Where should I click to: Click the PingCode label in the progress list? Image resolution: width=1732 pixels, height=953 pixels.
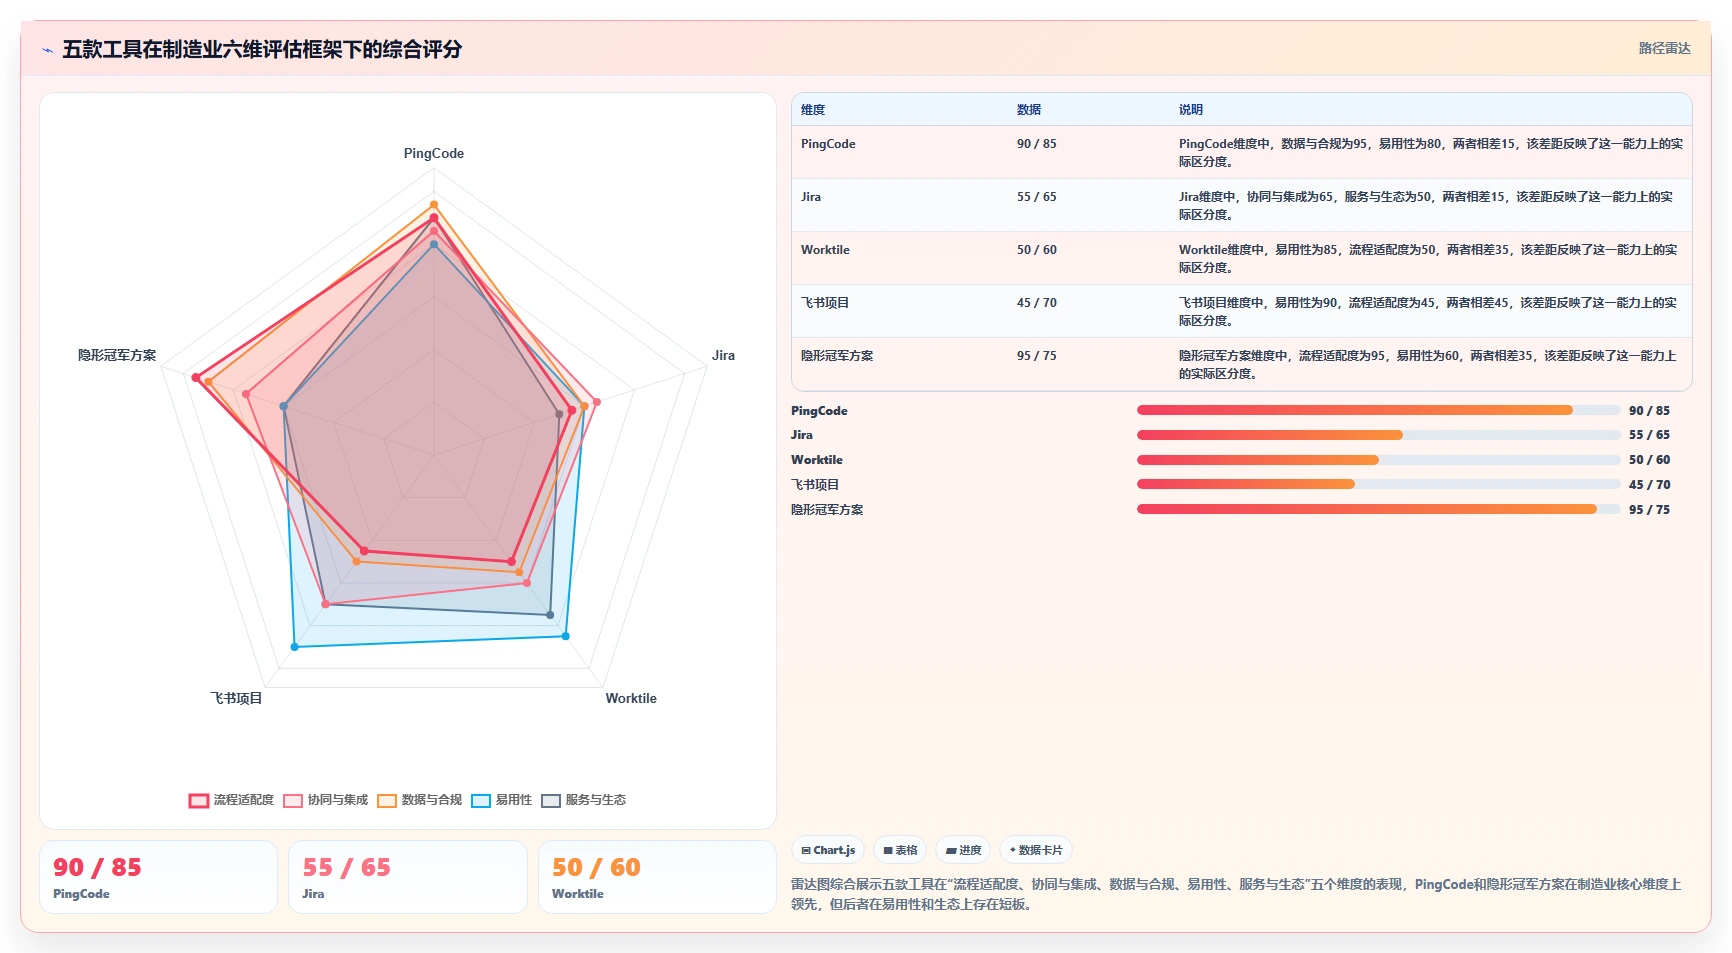(x=819, y=411)
